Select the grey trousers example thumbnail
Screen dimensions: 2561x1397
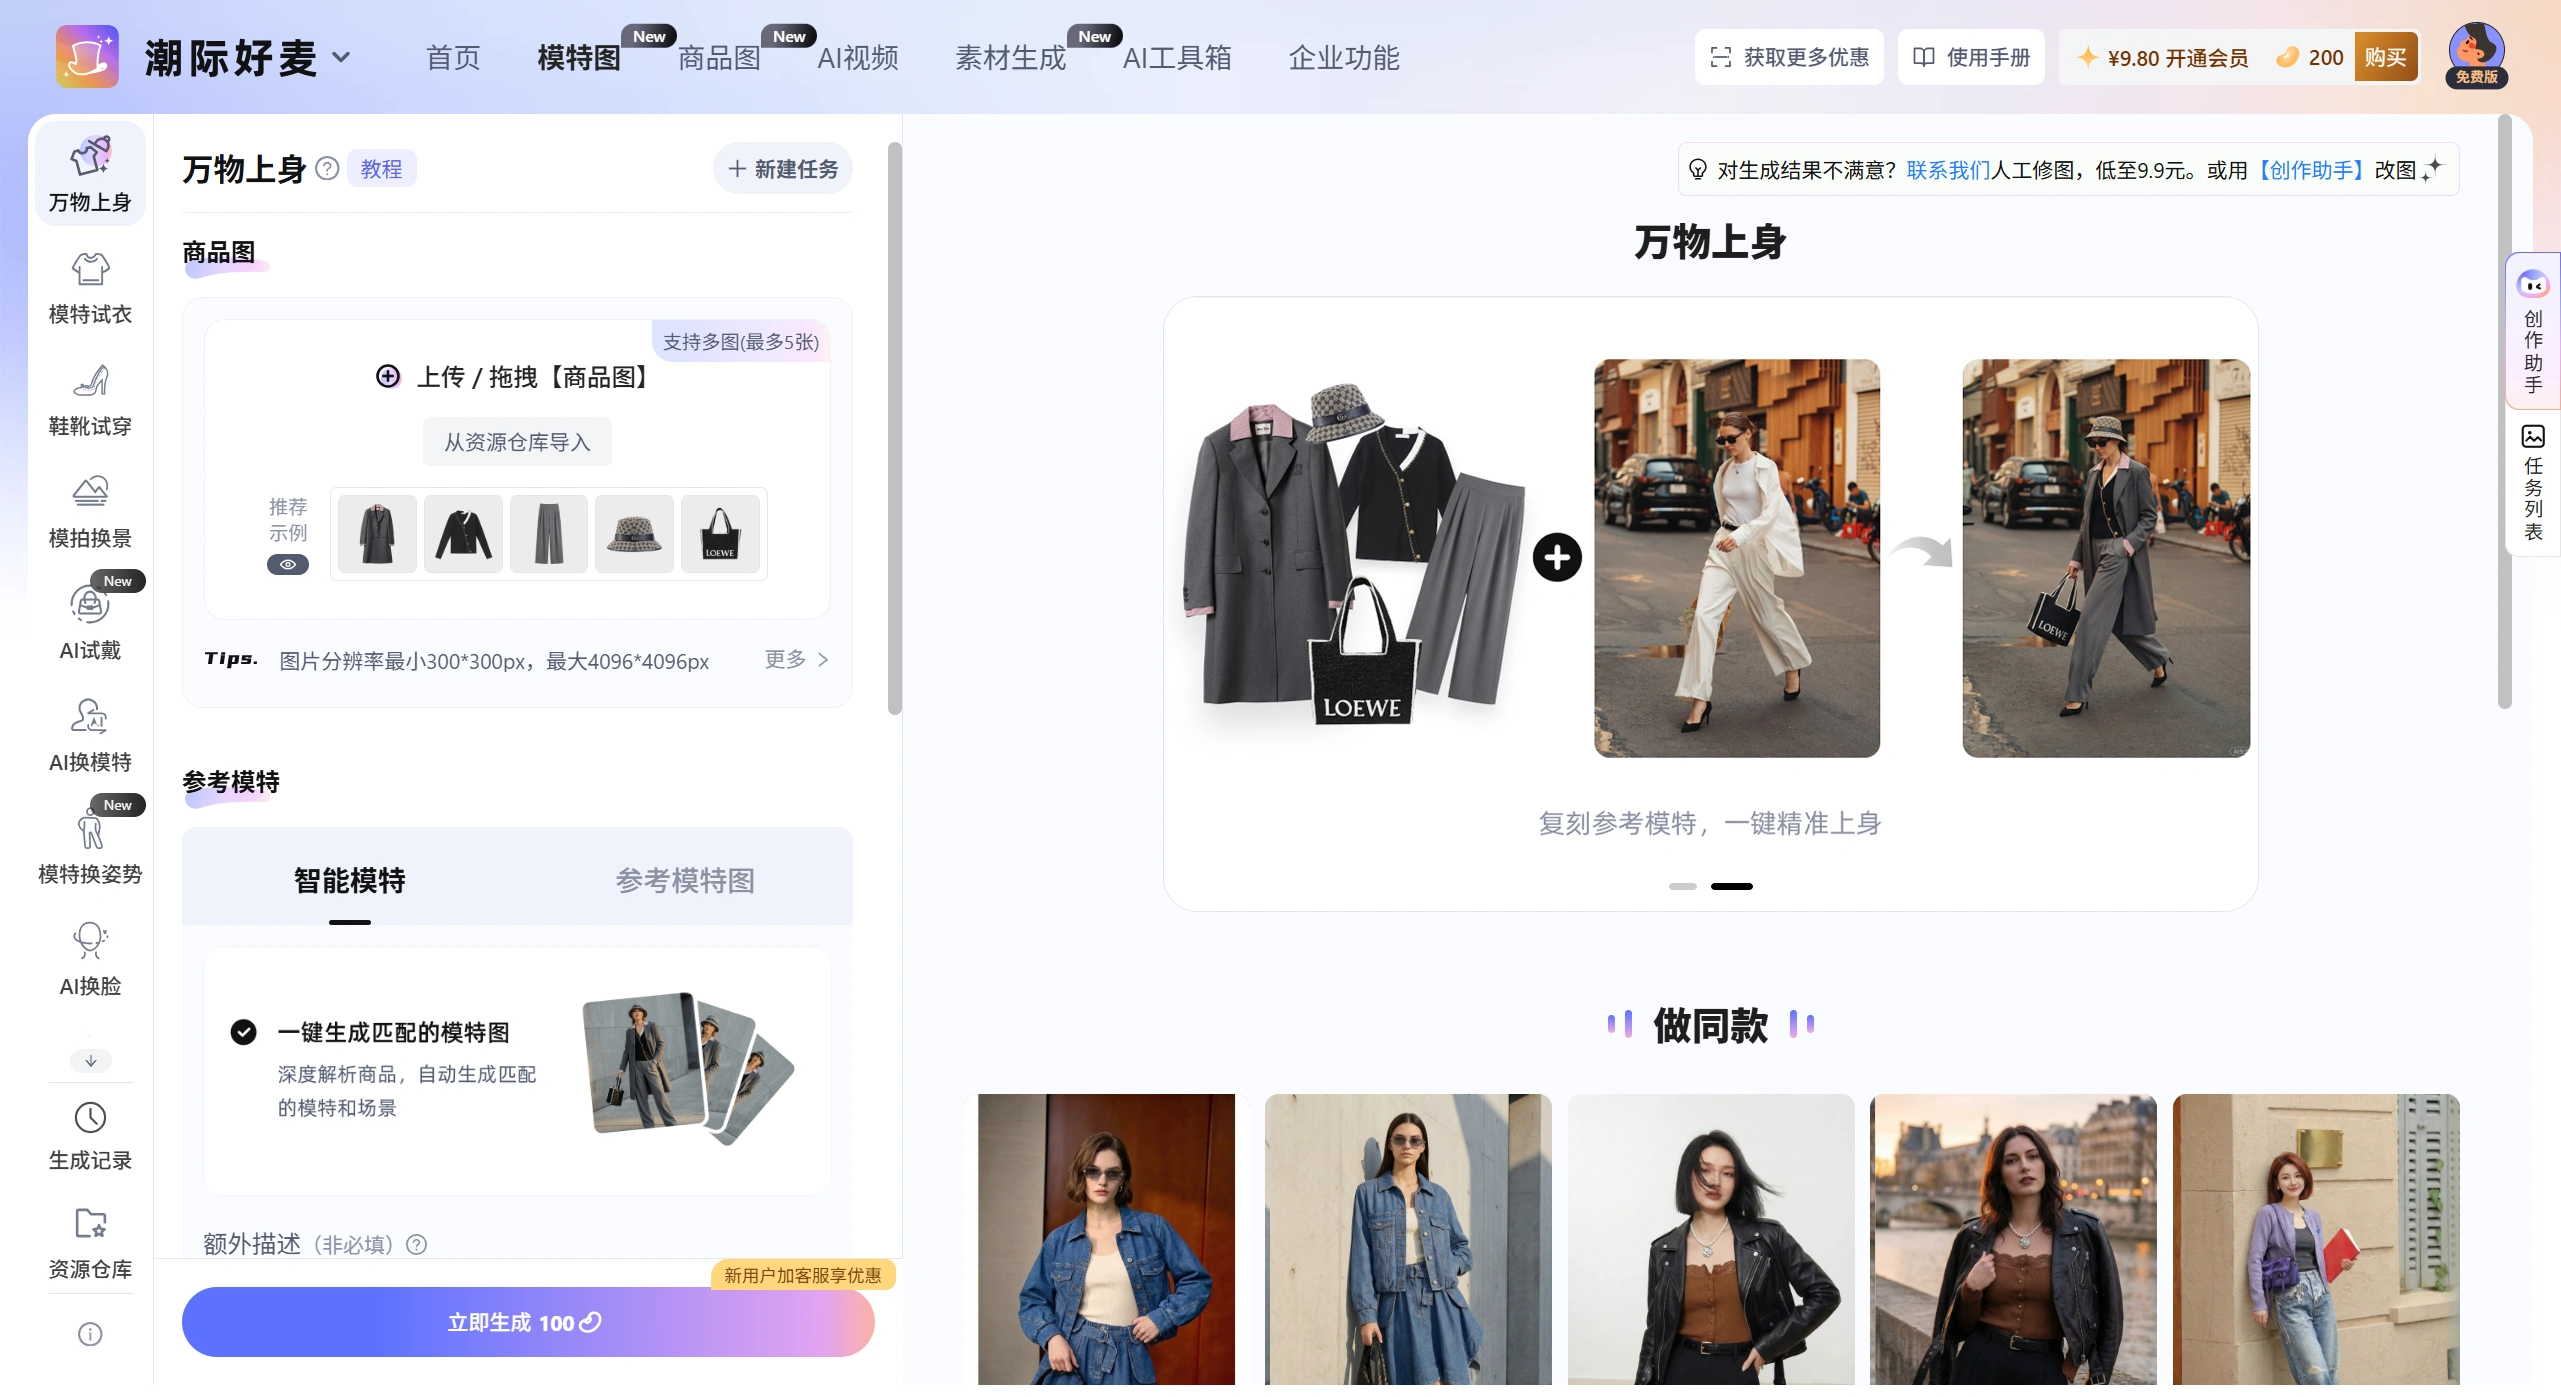[x=549, y=534]
